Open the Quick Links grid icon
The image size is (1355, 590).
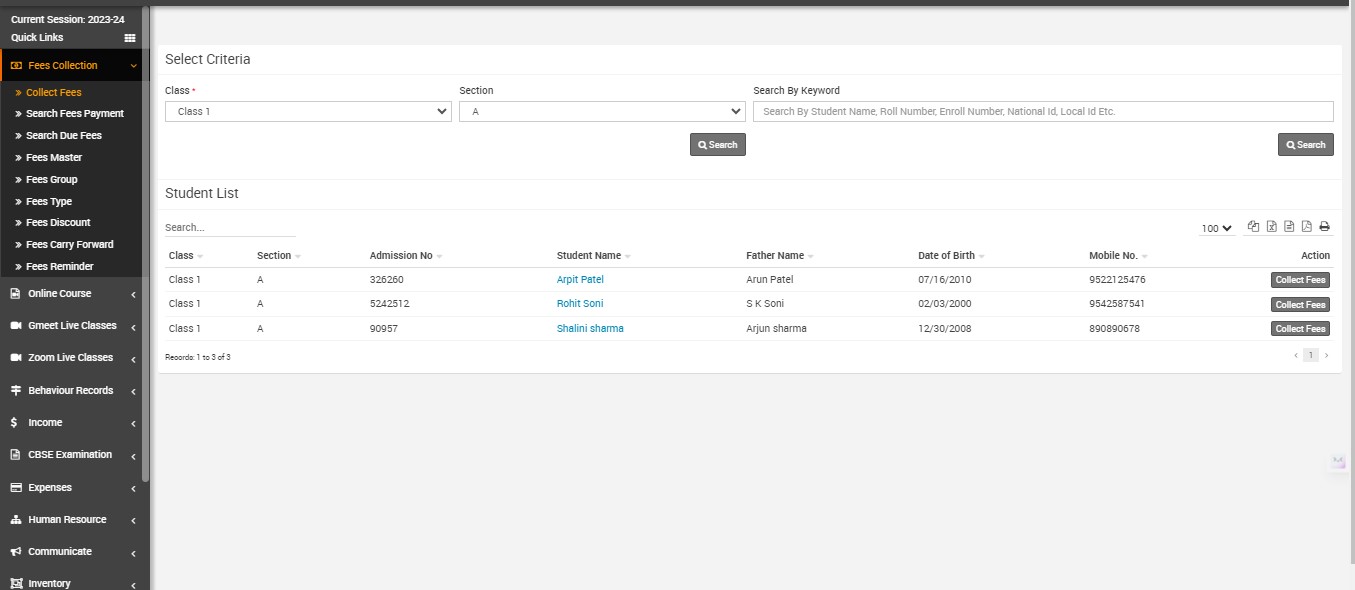coord(129,38)
